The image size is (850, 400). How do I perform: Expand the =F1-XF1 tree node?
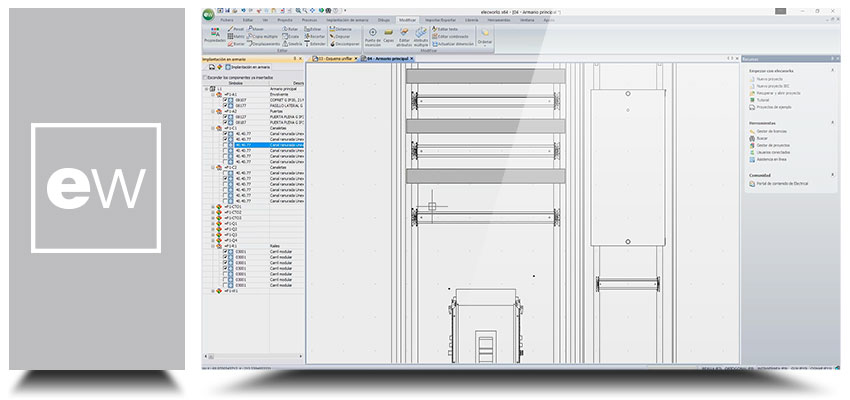[x=213, y=291]
